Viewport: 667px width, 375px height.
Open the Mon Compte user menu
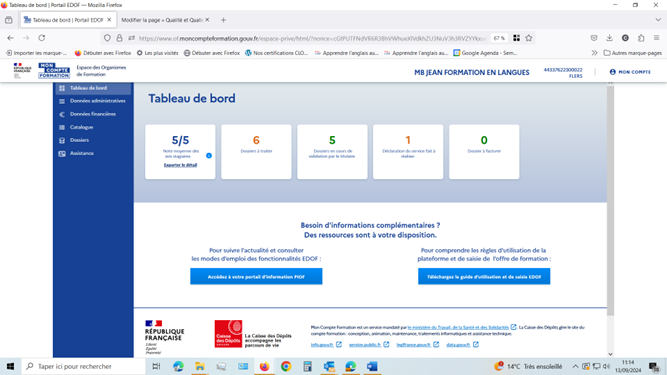click(x=630, y=72)
